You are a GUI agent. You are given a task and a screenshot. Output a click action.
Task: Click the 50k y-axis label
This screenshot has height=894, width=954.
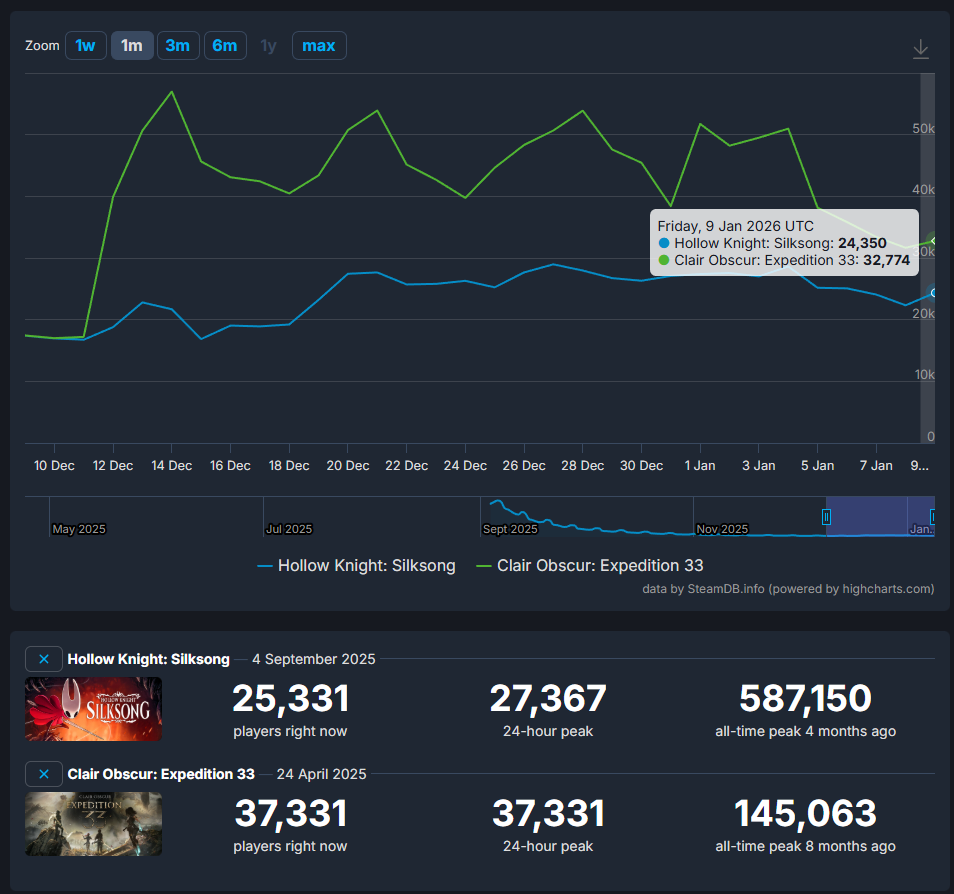(924, 128)
